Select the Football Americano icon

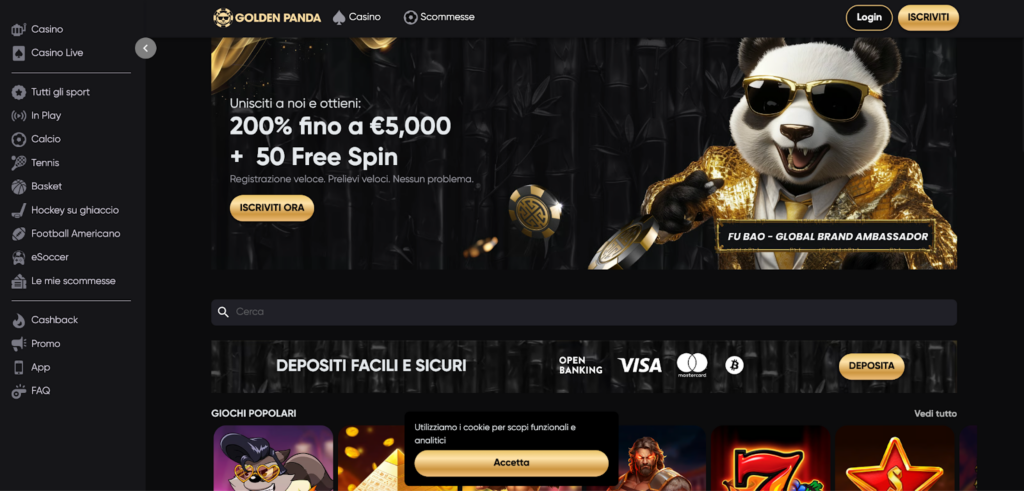pos(19,234)
